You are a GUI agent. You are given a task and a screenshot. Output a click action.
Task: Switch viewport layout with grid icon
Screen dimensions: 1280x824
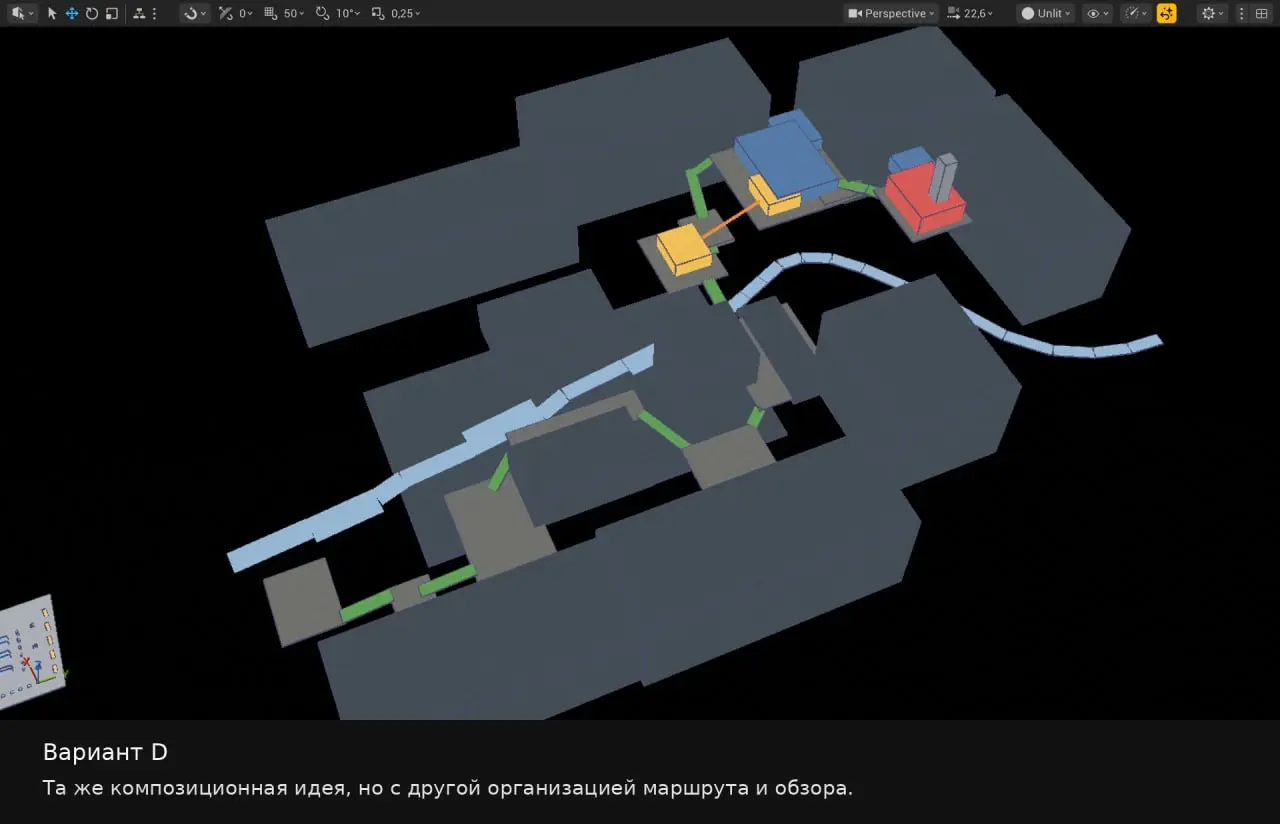click(x=1261, y=13)
